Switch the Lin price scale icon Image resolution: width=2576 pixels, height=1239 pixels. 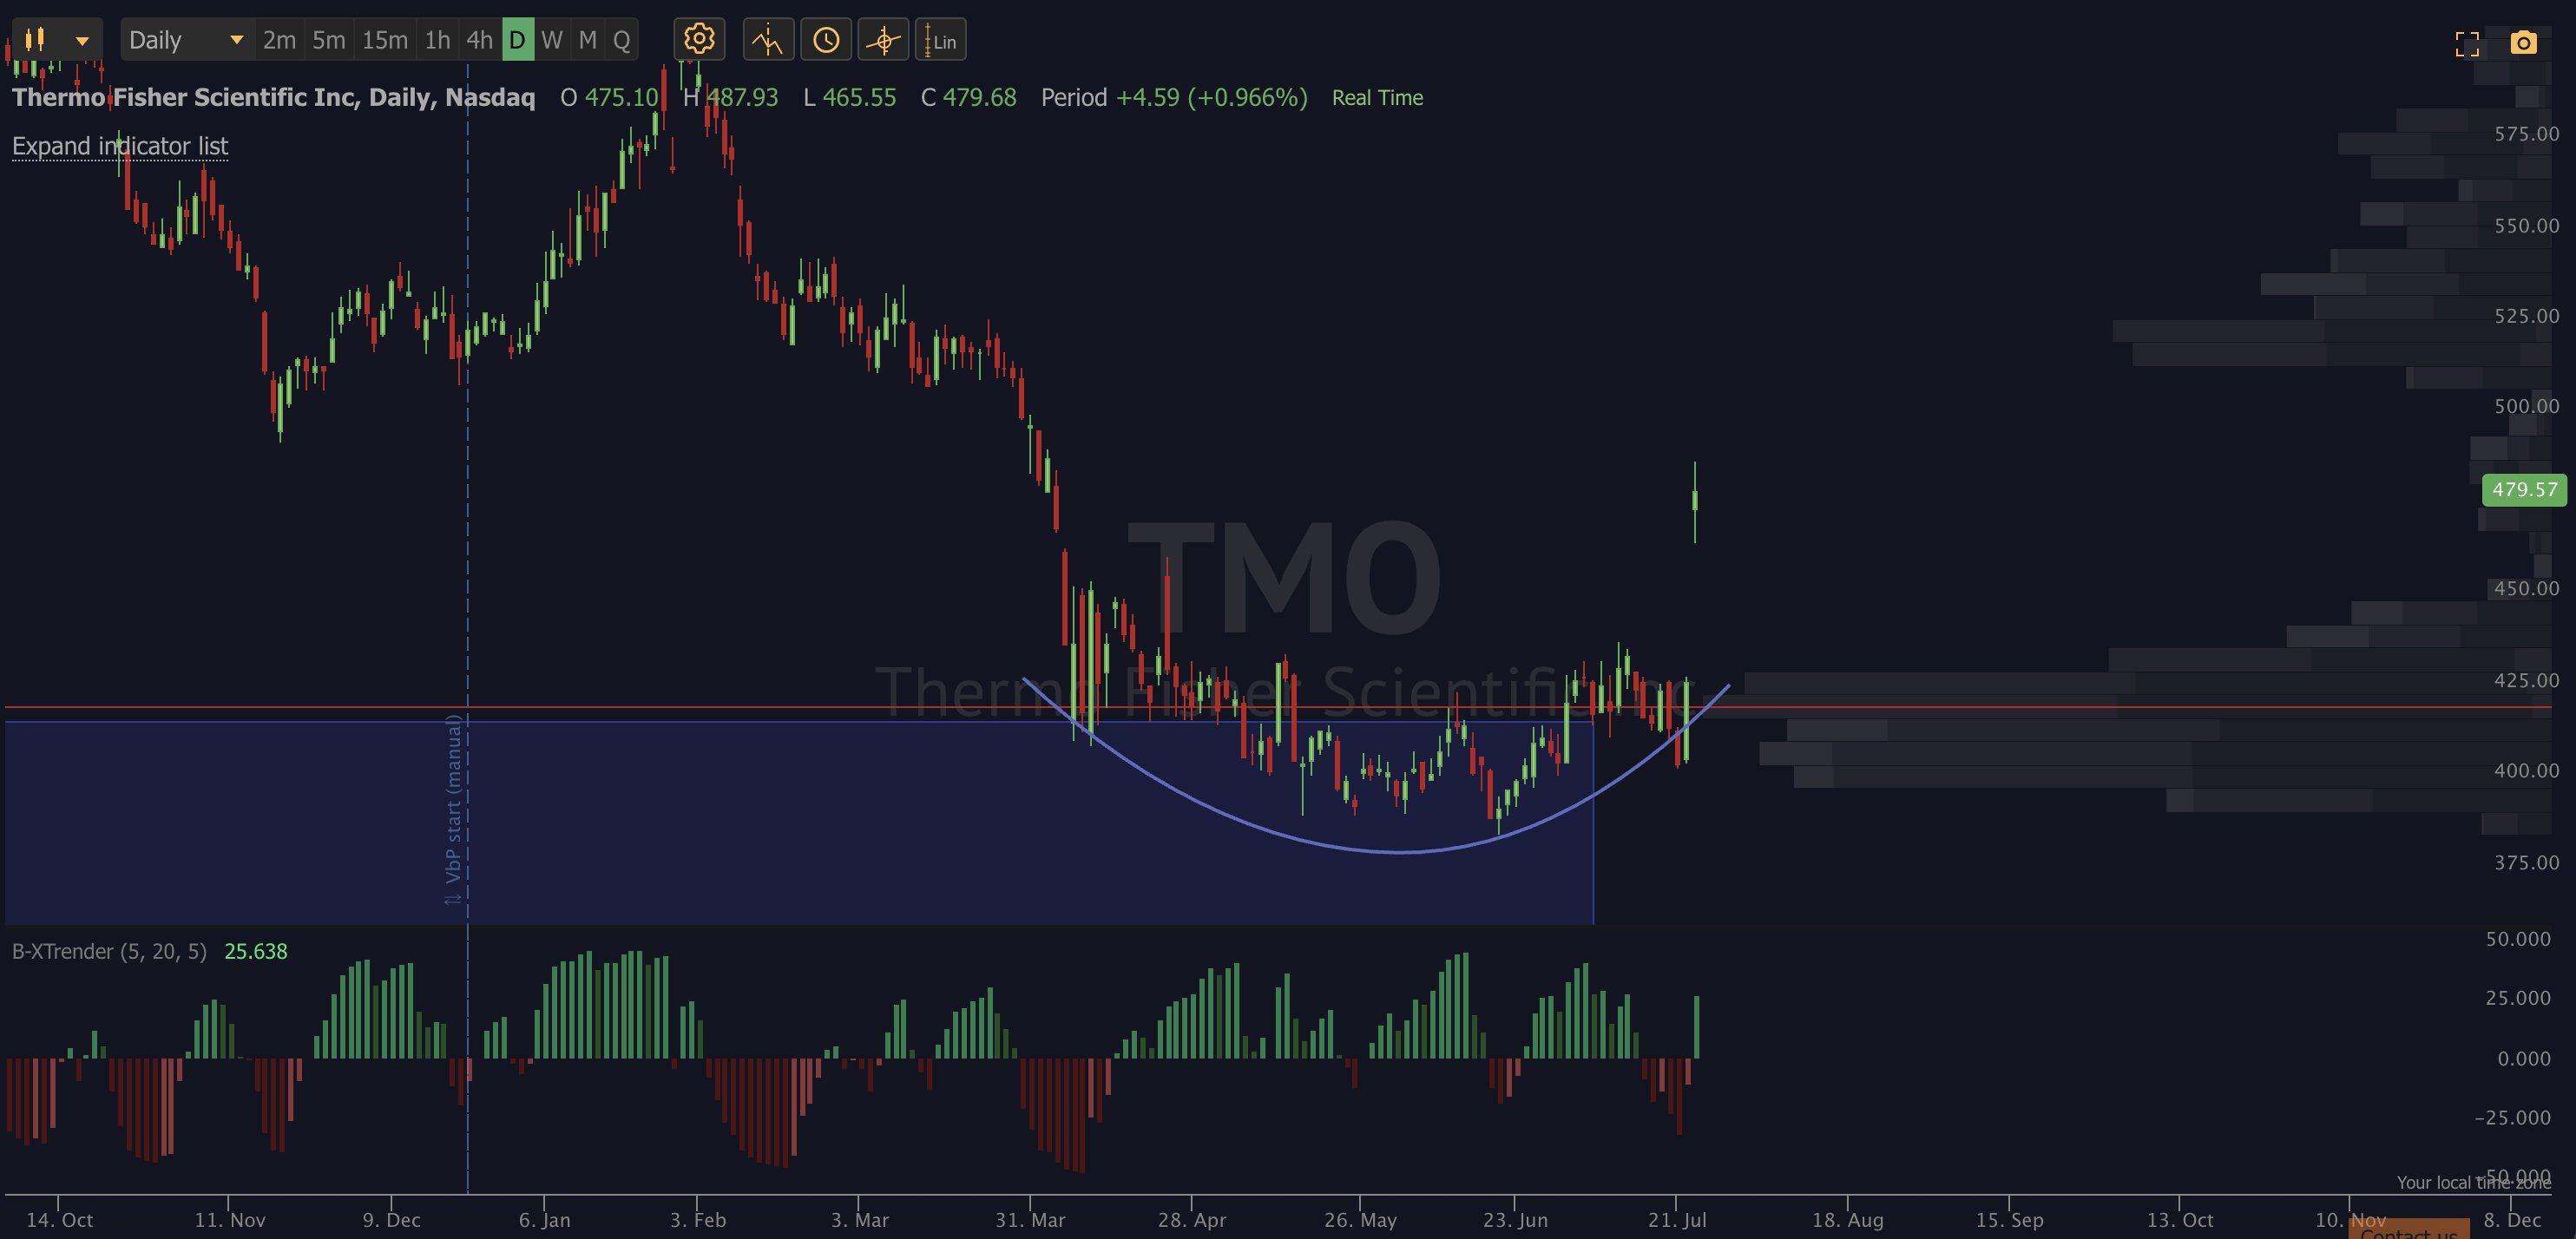coord(940,40)
